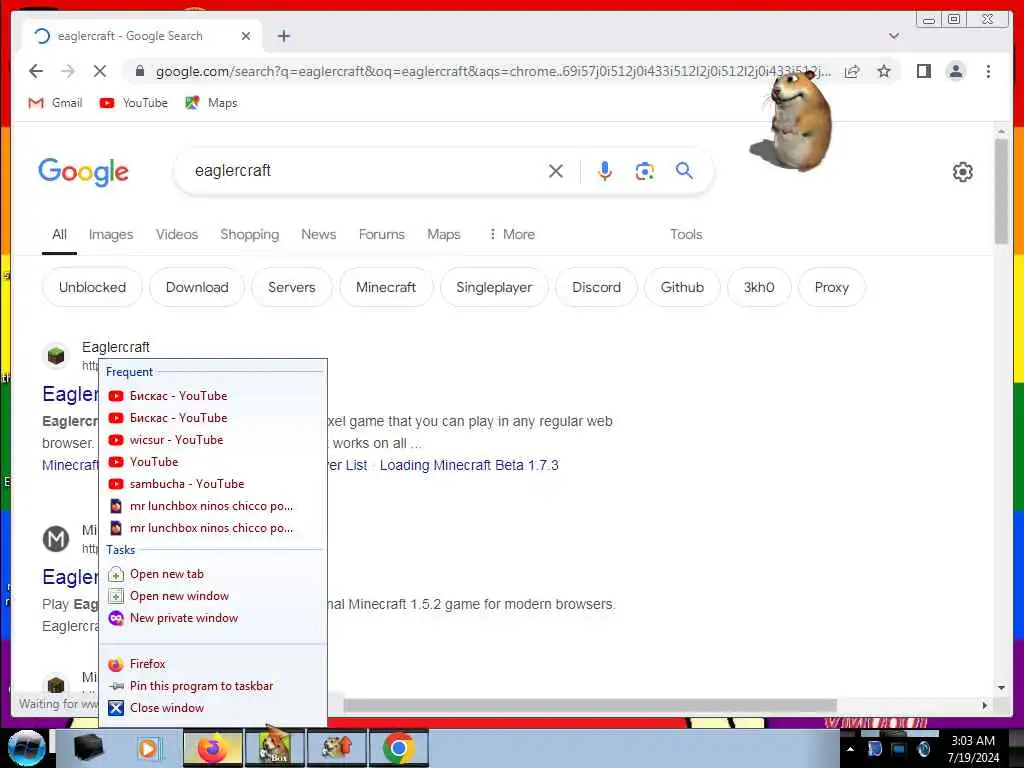Filter results with Download chip
Screen dimensions: 1024x768
(197, 287)
